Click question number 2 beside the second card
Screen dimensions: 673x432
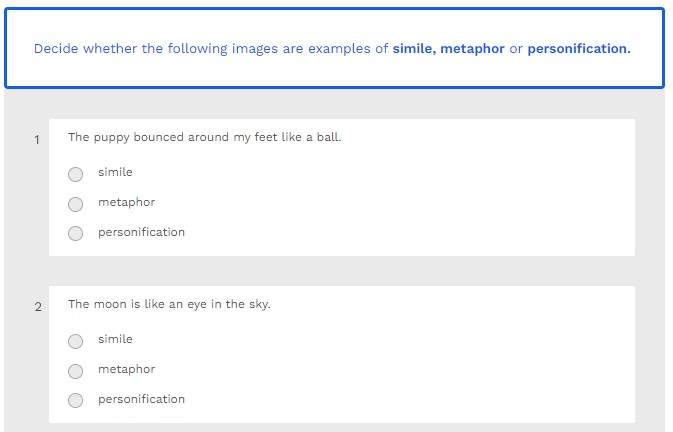(38, 307)
